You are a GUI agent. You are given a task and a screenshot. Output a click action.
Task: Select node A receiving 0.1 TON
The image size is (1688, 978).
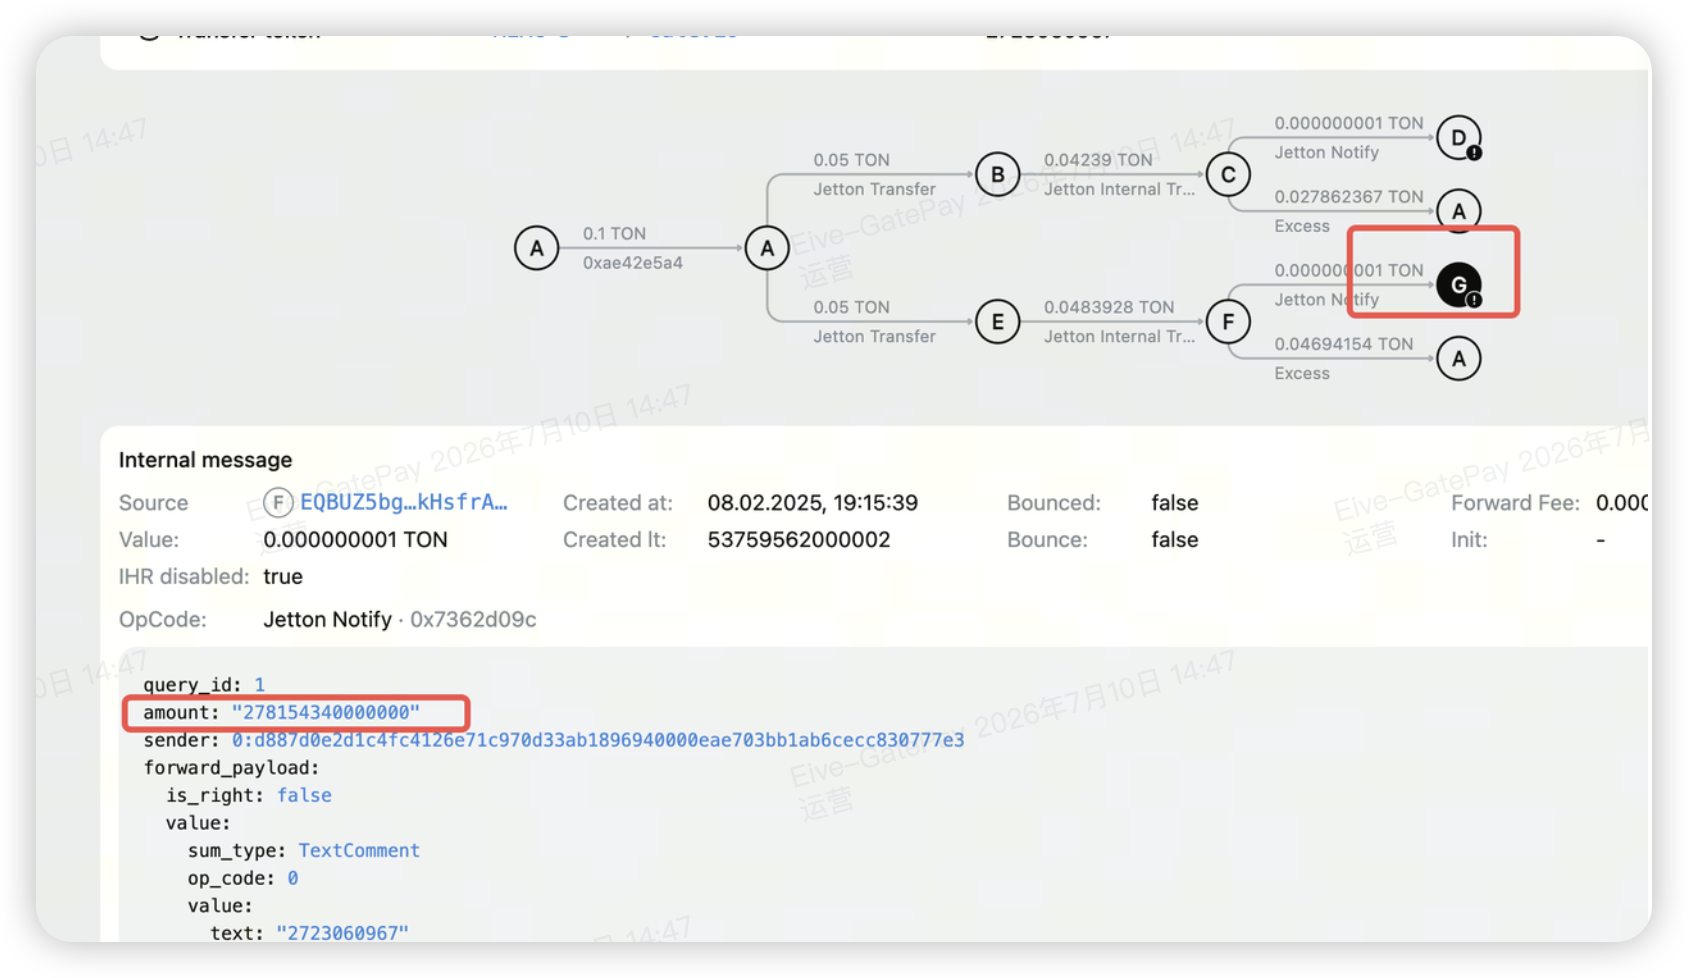click(x=767, y=248)
